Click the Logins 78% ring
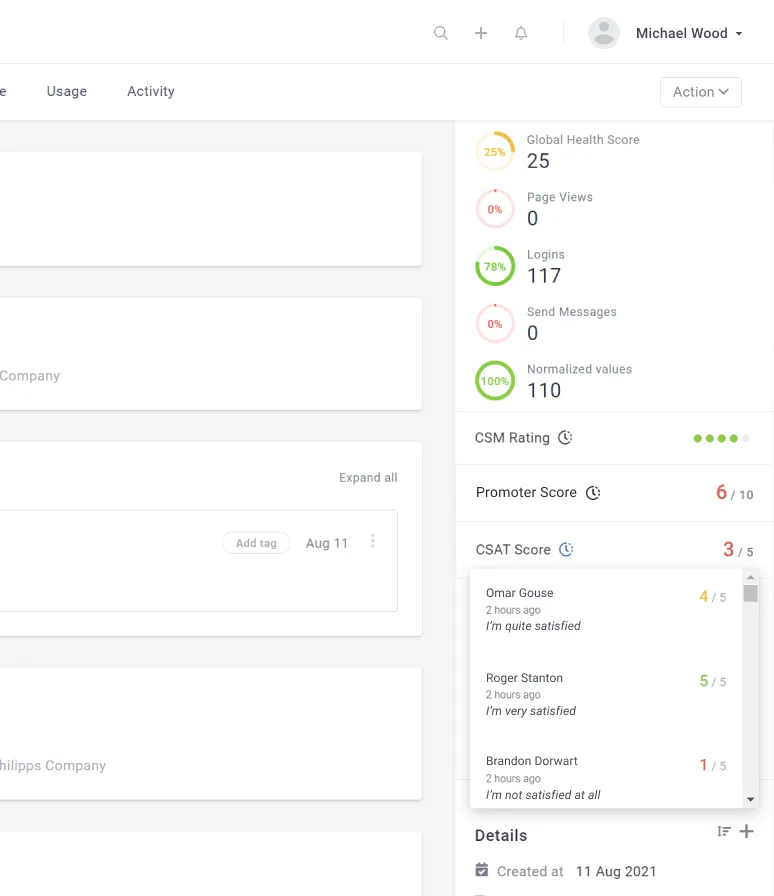 point(495,266)
